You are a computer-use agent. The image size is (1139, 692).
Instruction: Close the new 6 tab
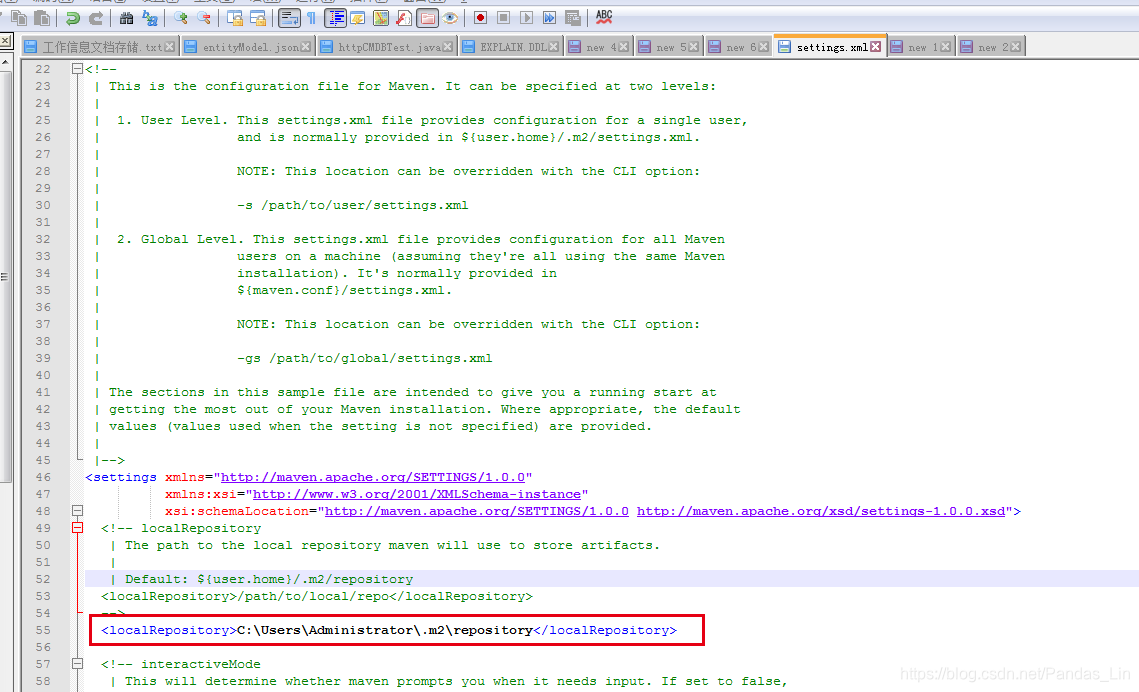click(763, 47)
